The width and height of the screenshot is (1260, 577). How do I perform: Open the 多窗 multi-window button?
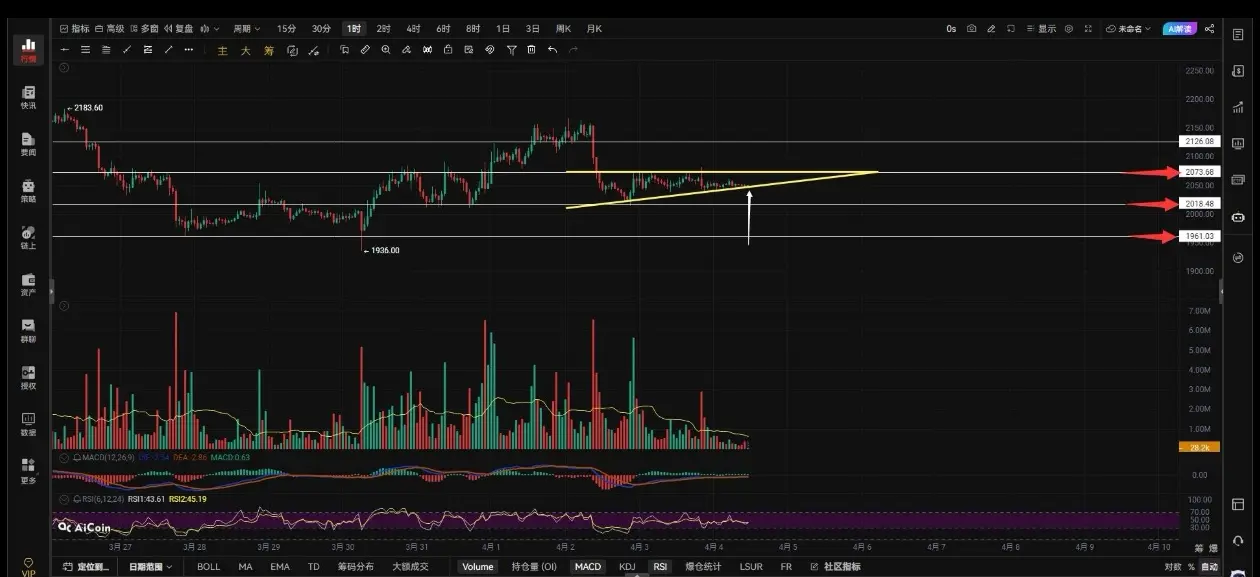point(144,29)
